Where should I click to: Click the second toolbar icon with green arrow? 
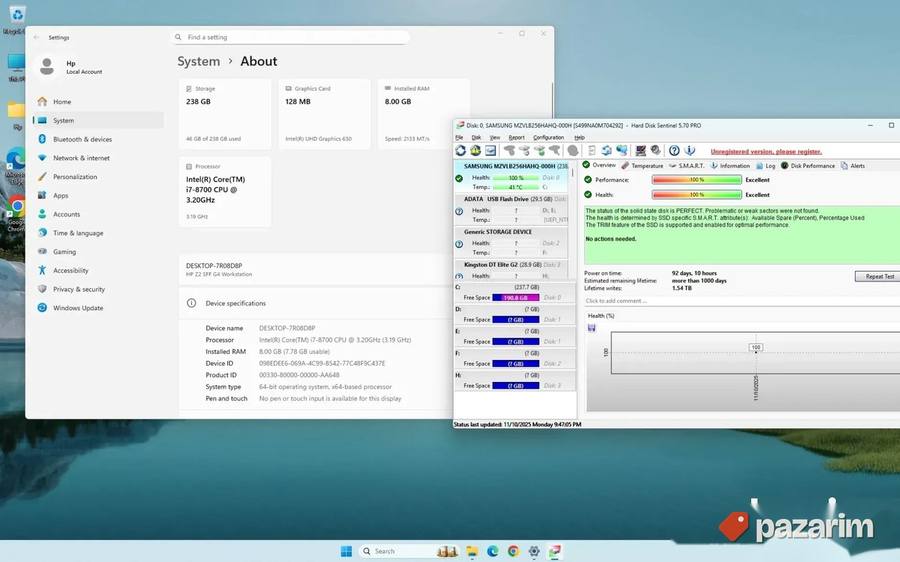(475, 150)
